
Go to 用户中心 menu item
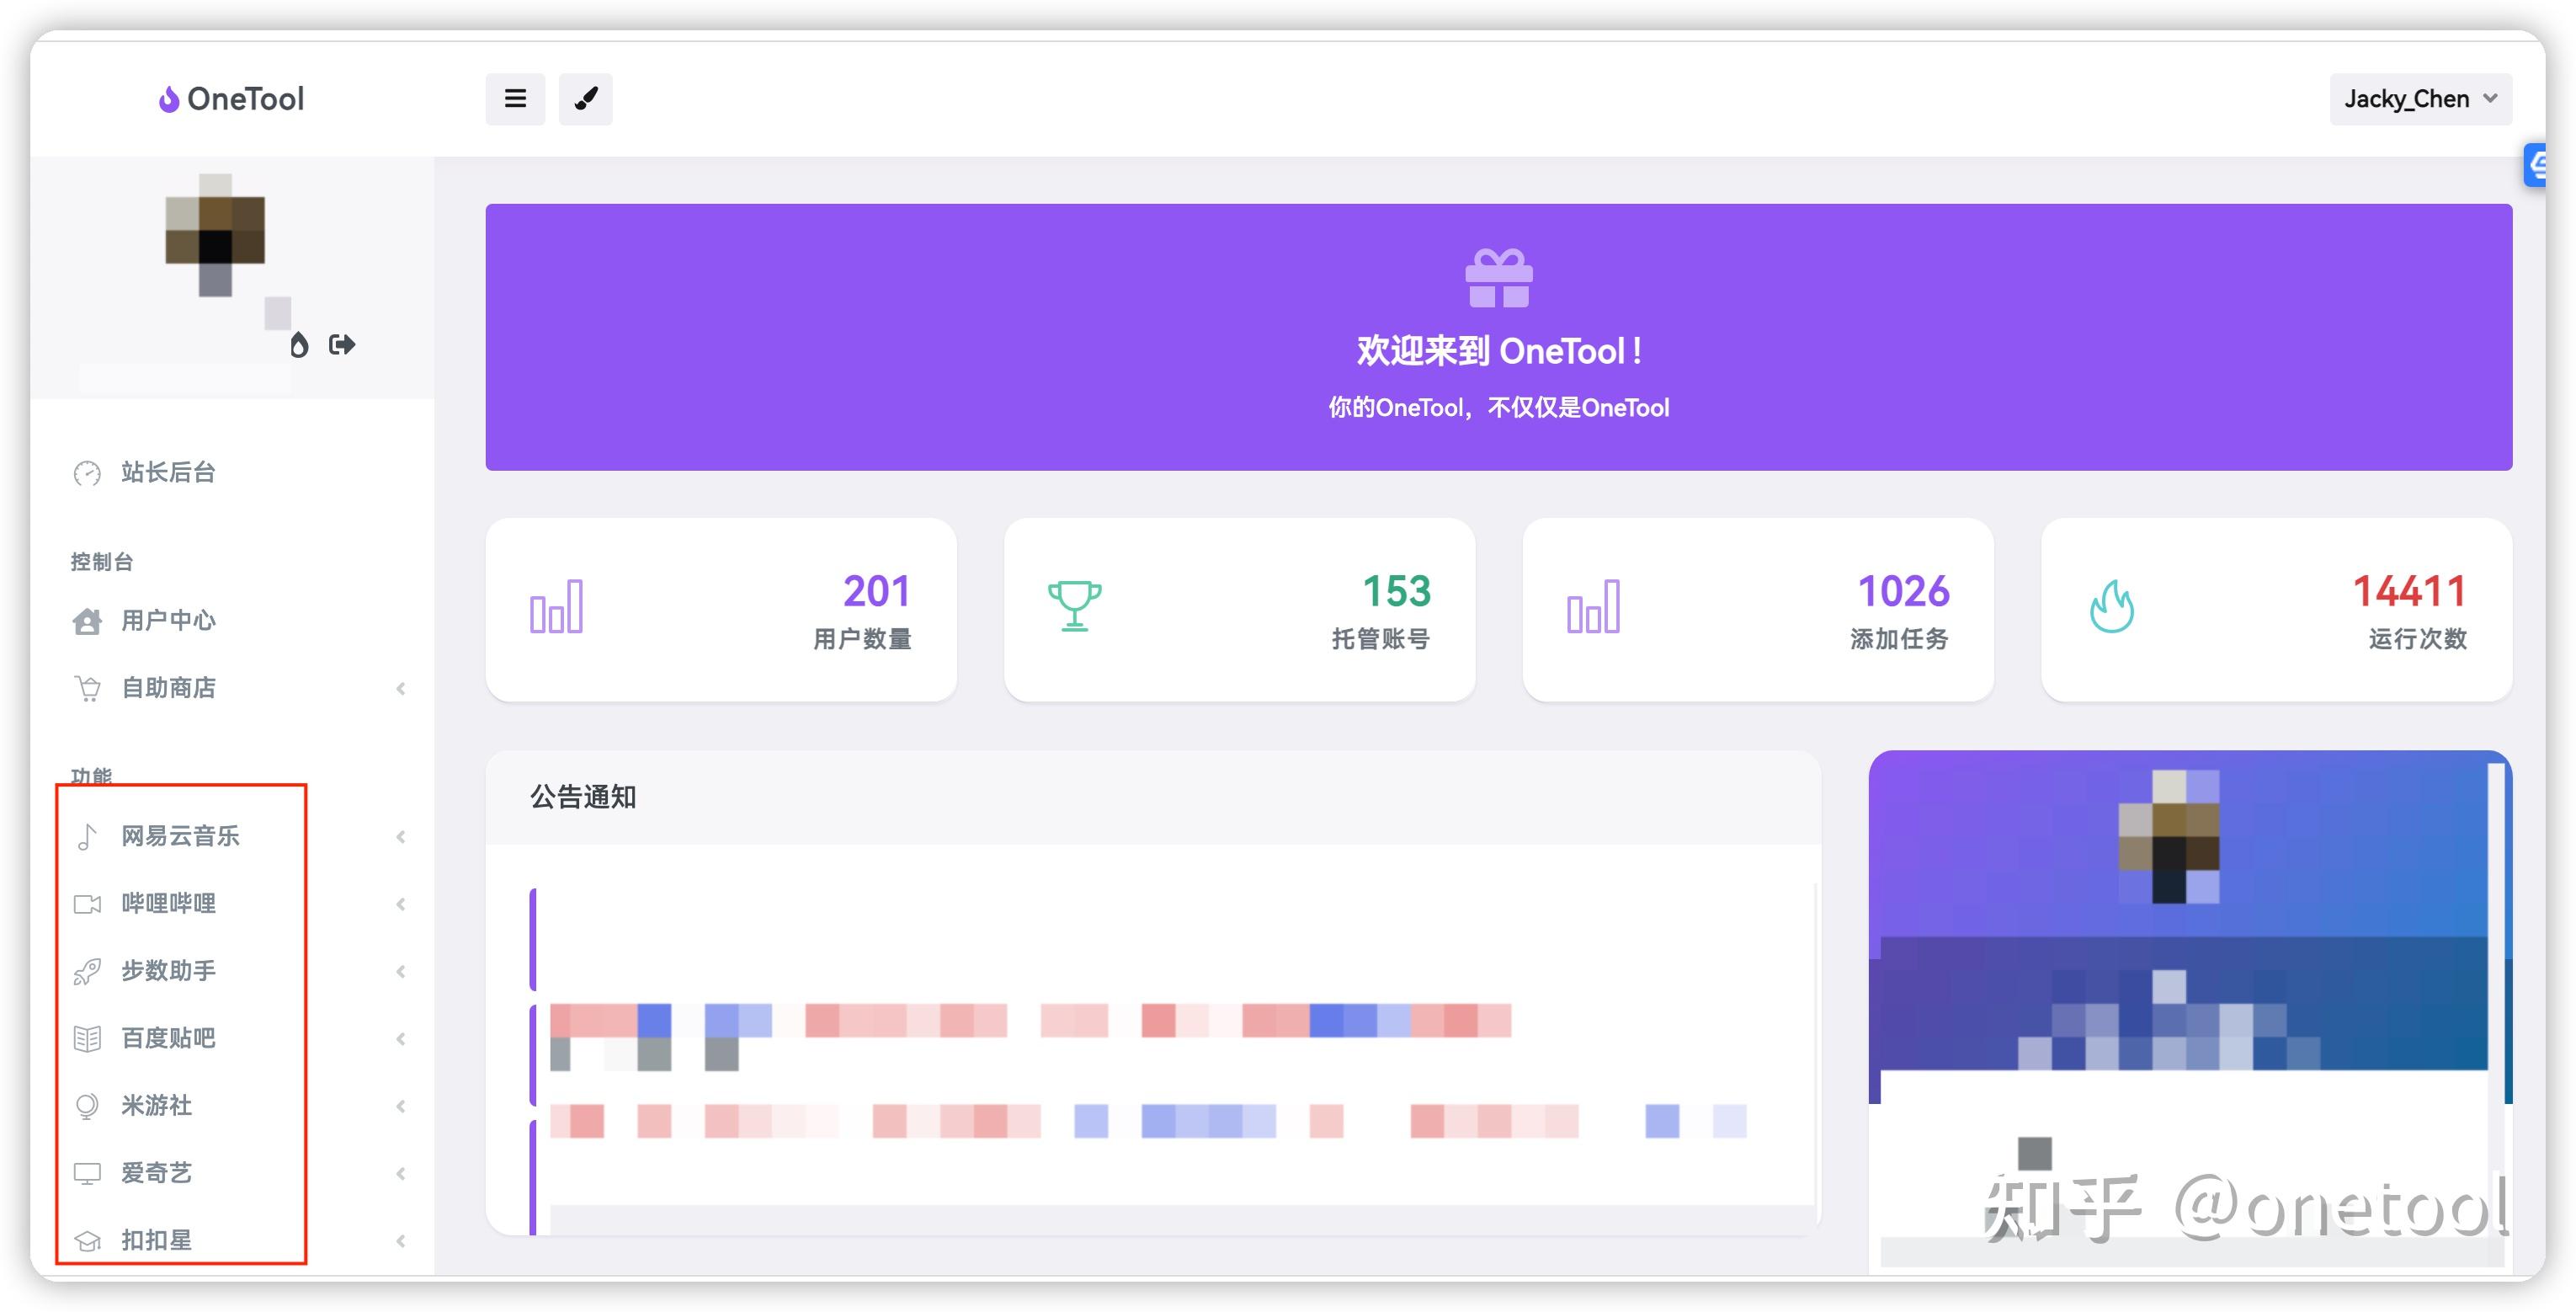(168, 620)
